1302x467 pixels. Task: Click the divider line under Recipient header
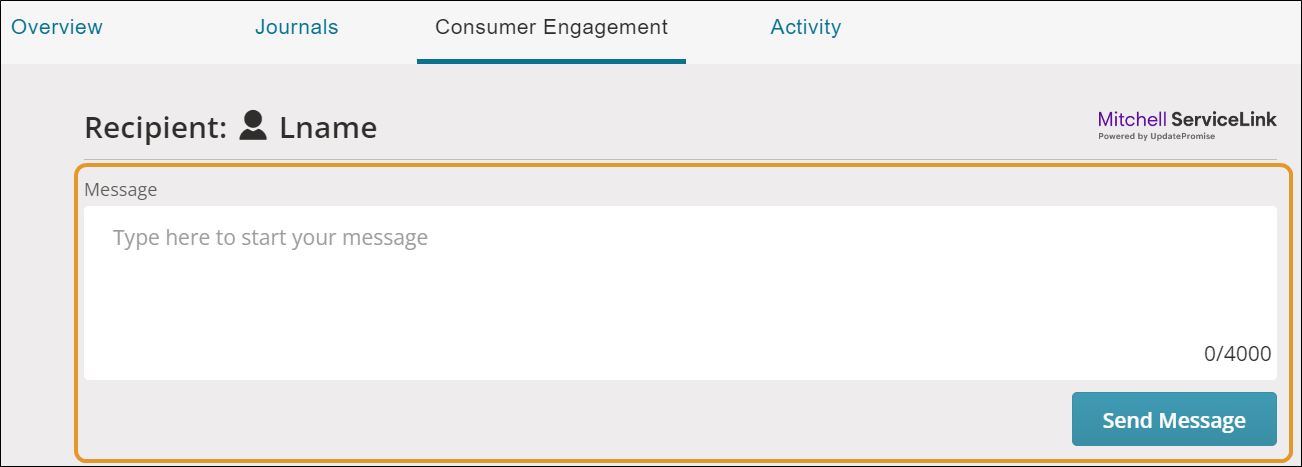pyautogui.click(x=680, y=158)
